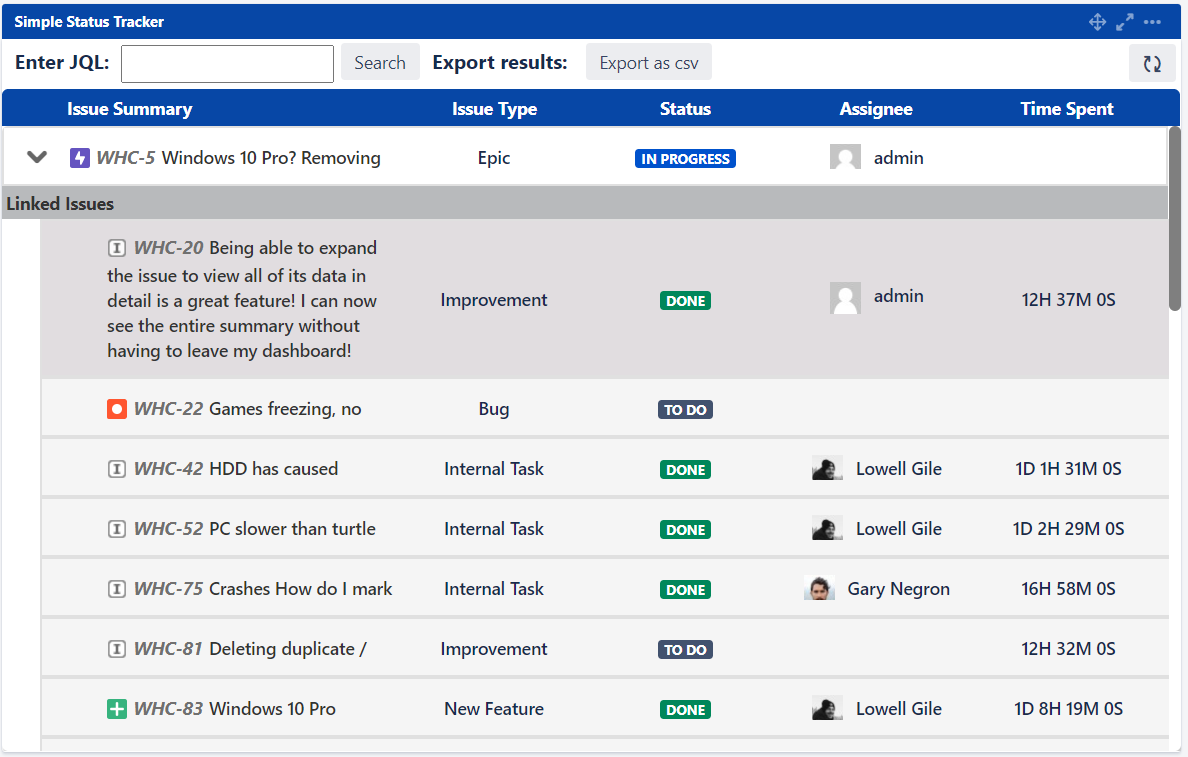
Task: Click admin avatar in the WHC-5 row
Action: click(x=846, y=158)
